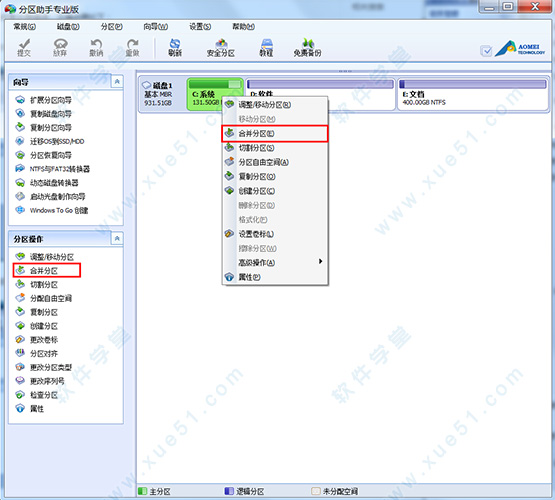Click sidebar Check Partition (检查分区) icon
This screenshot has height=500, width=555.
pos(20,395)
